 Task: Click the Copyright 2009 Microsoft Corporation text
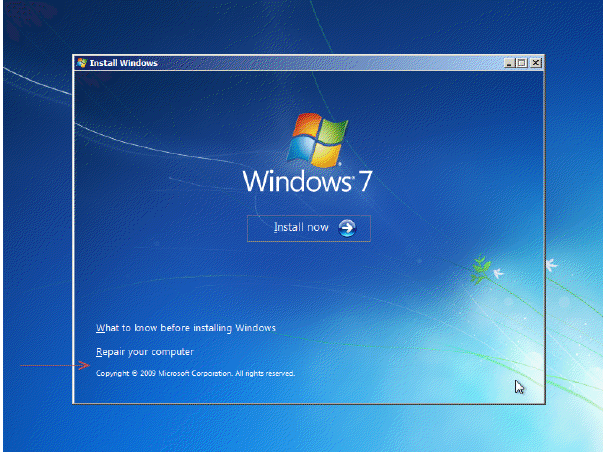[x=195, y=374]
